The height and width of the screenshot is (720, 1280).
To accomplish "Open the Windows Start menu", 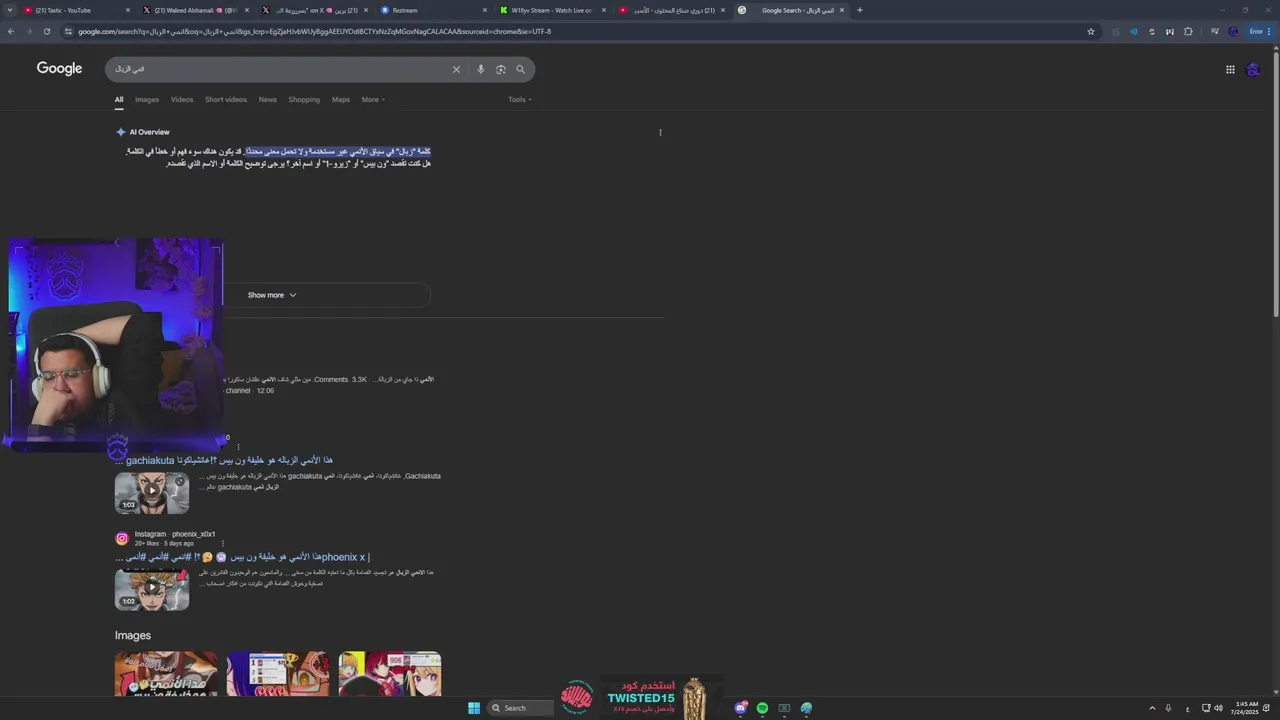I will tap(474, 708).
